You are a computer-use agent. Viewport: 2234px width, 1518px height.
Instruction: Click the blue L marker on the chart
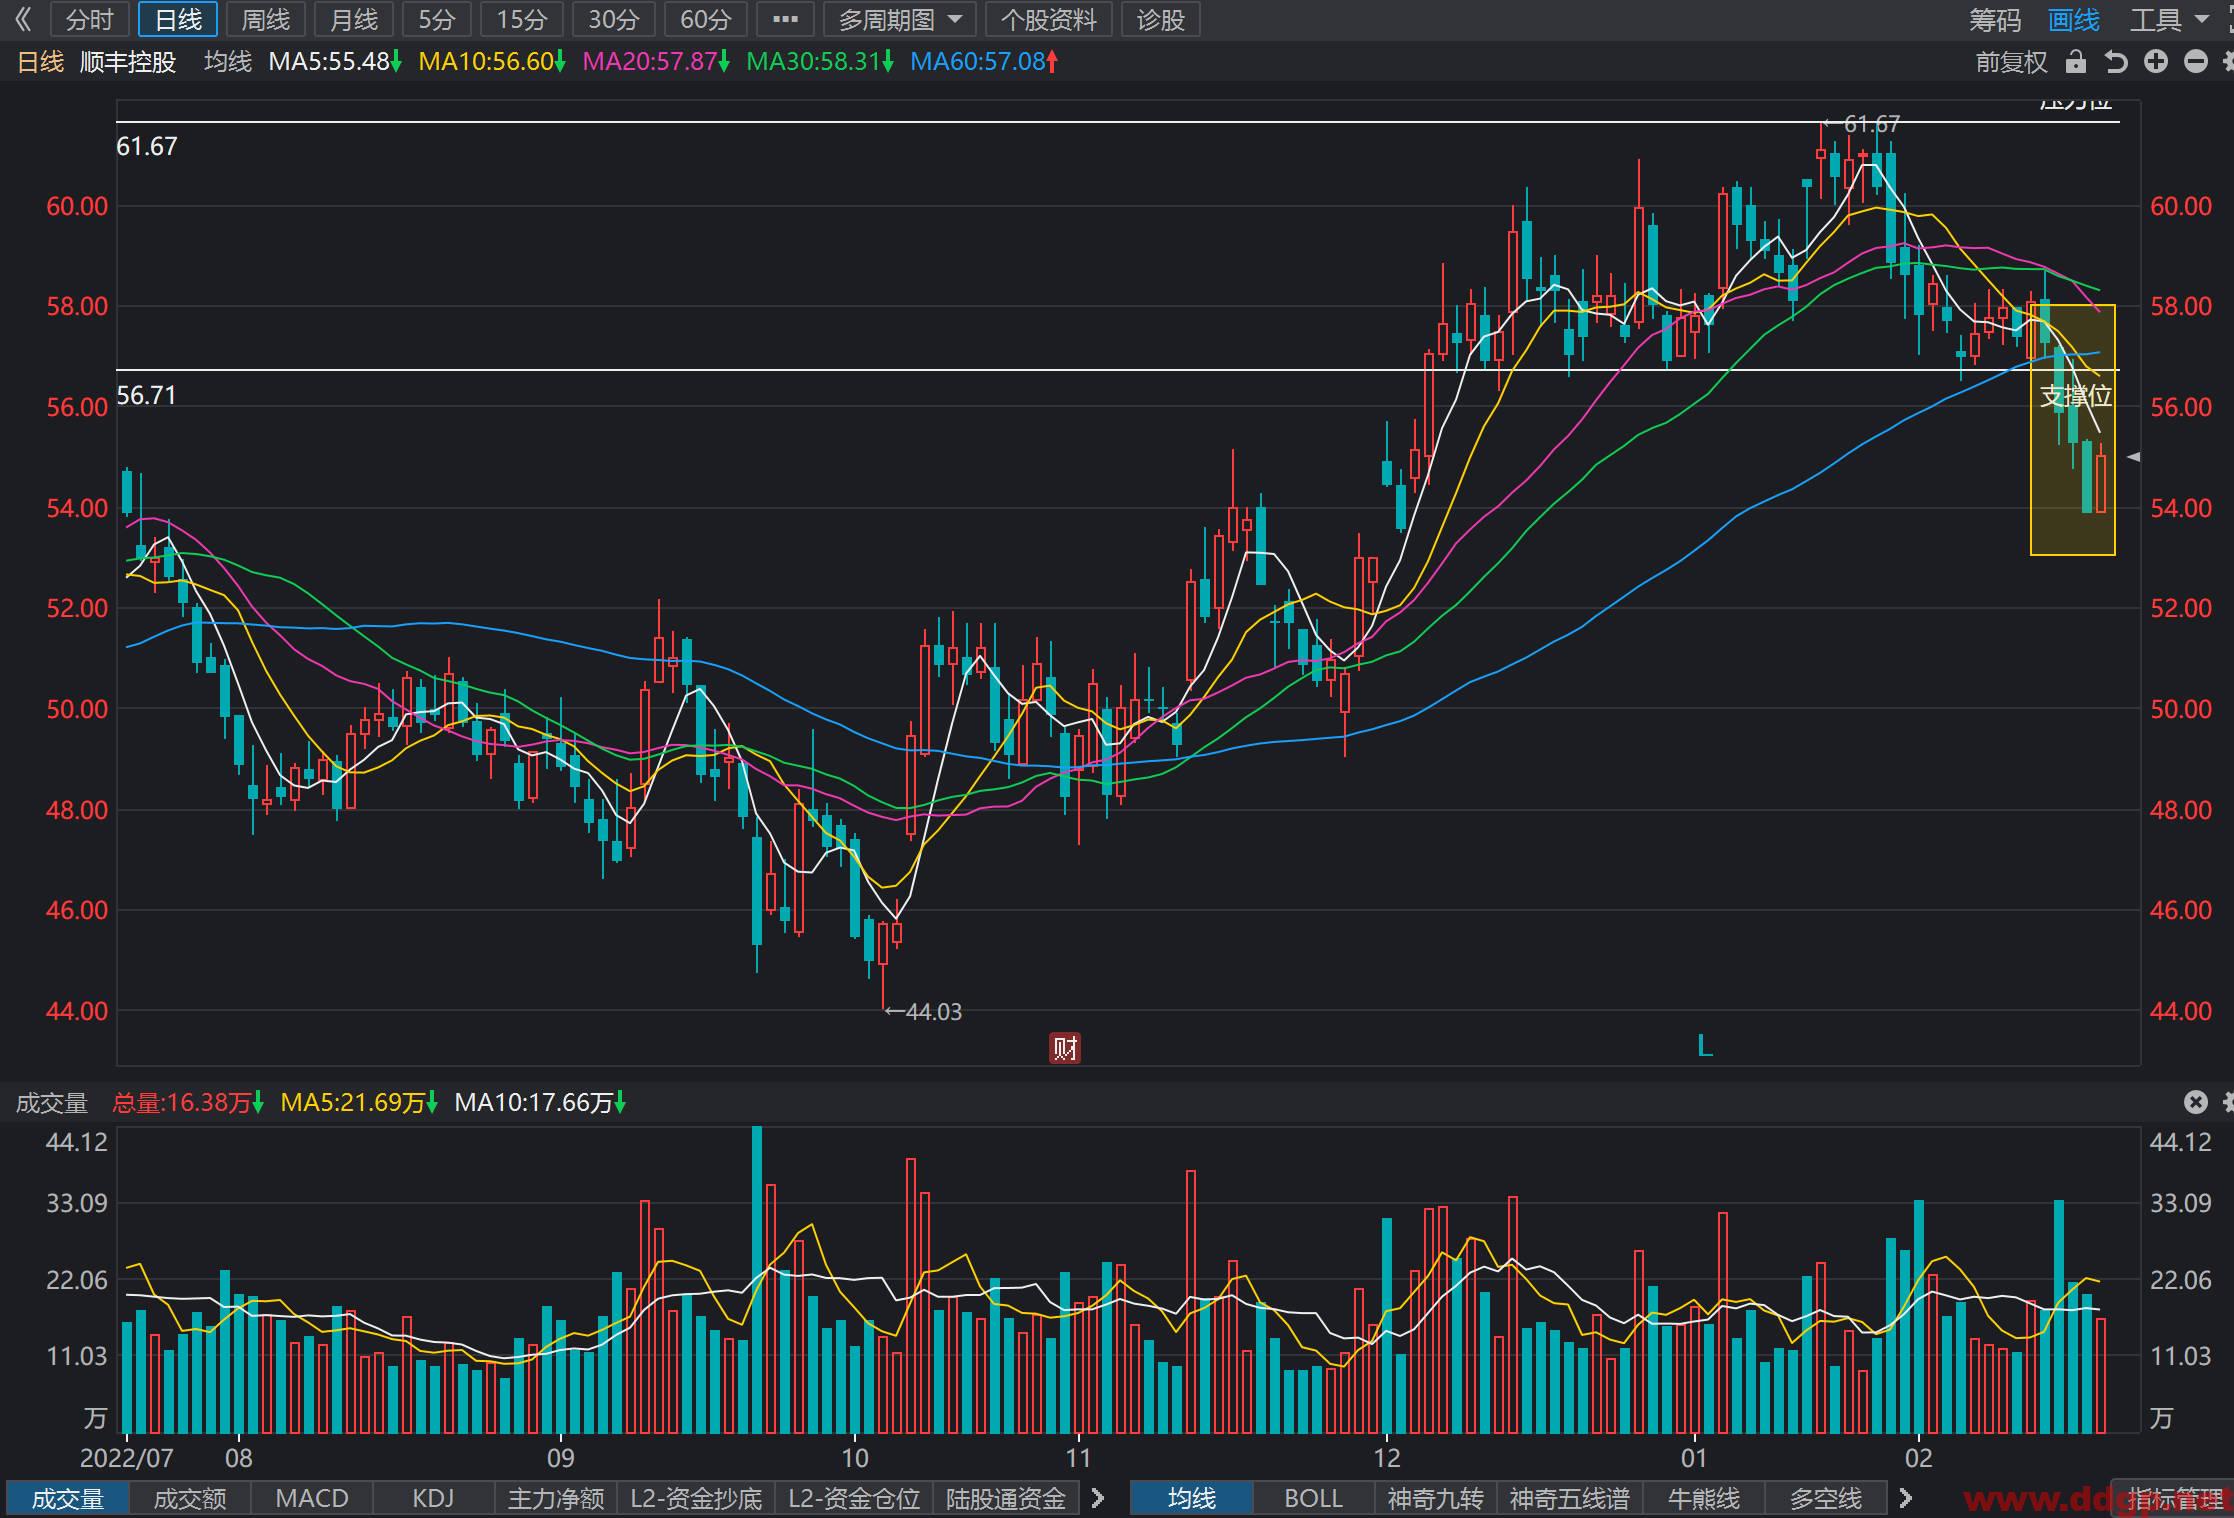coord(1705,1047)
